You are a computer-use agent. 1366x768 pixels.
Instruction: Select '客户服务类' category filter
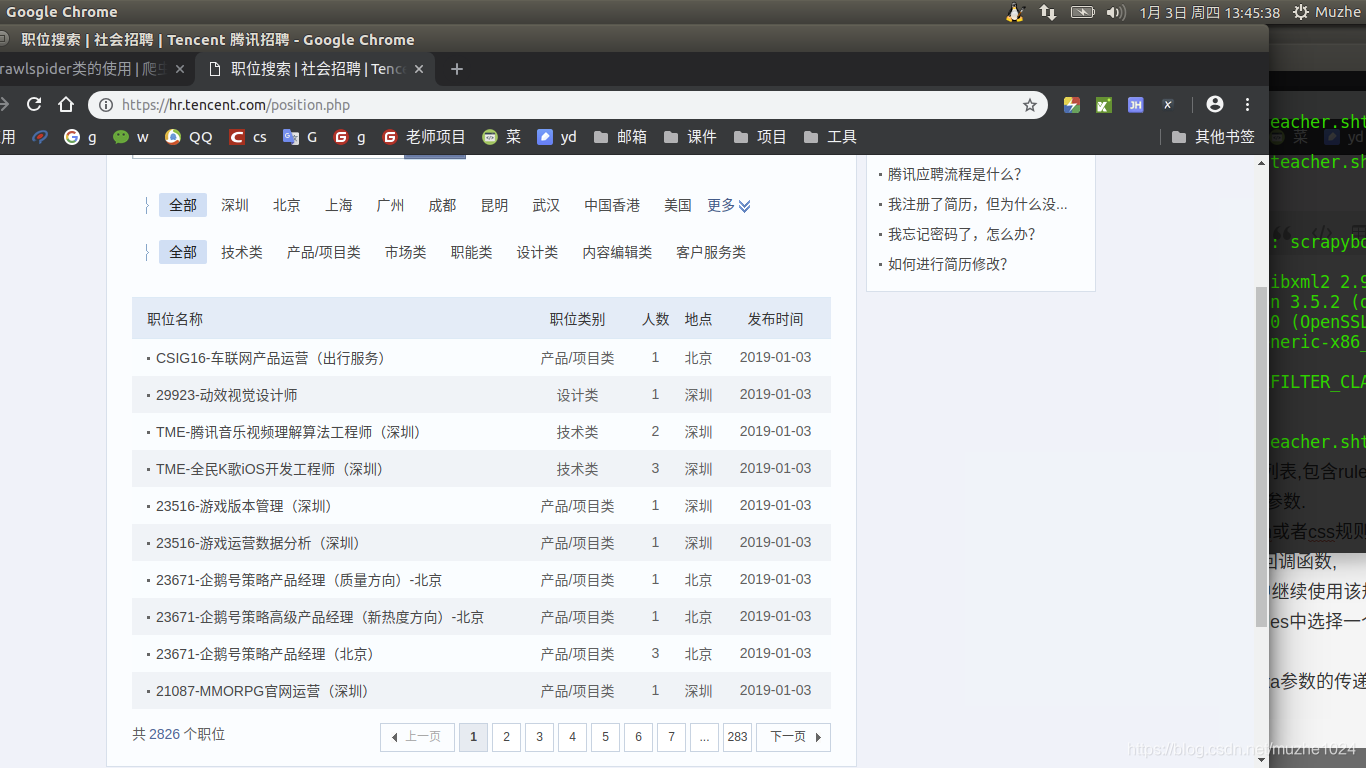[711, 252]
